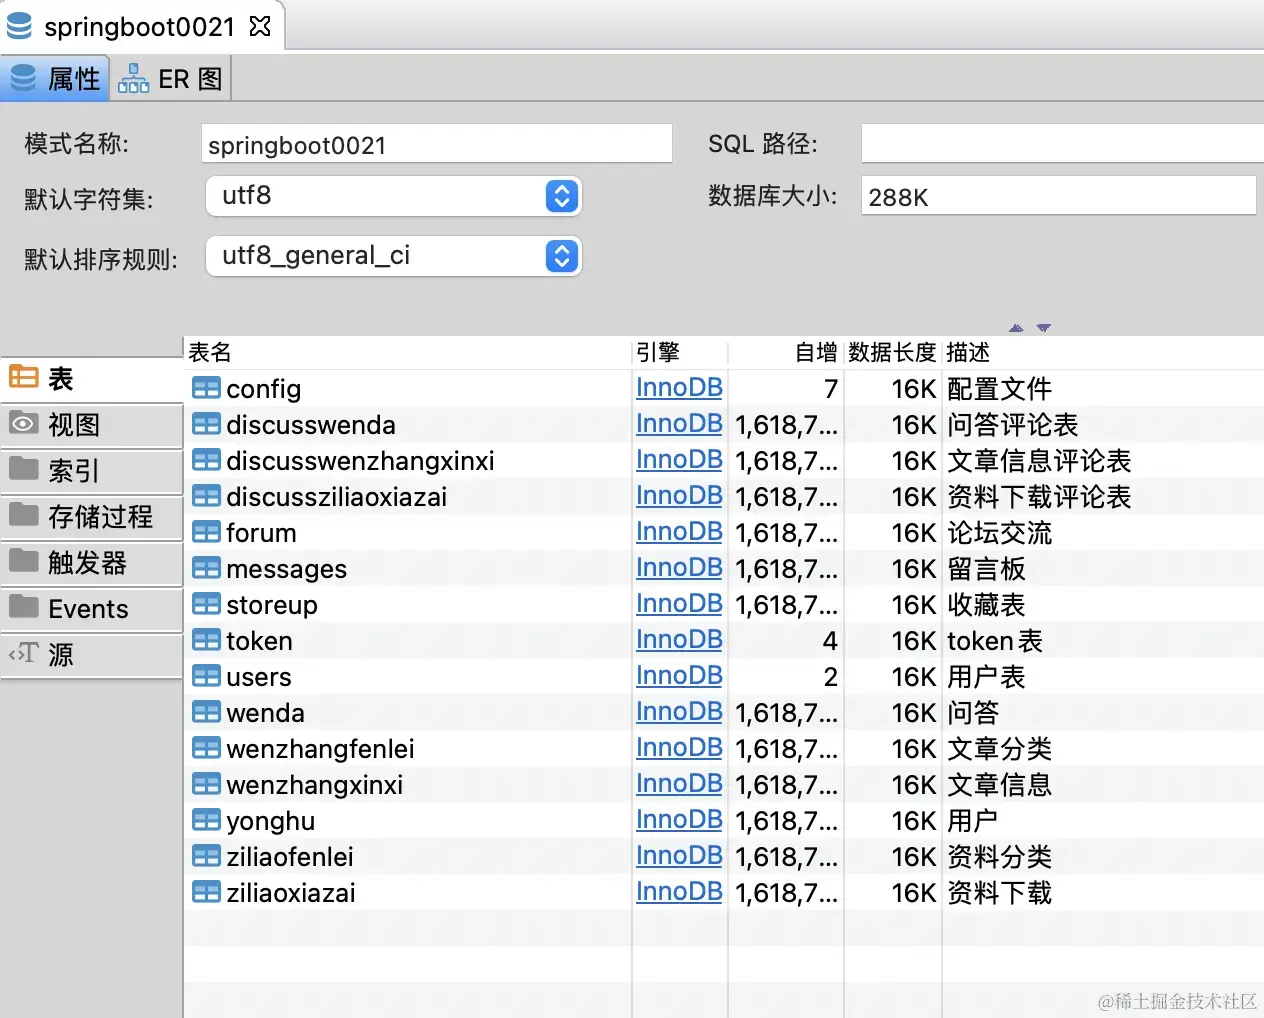Click the config table icon
1264x1018 pixels.
tap(206, 388)
